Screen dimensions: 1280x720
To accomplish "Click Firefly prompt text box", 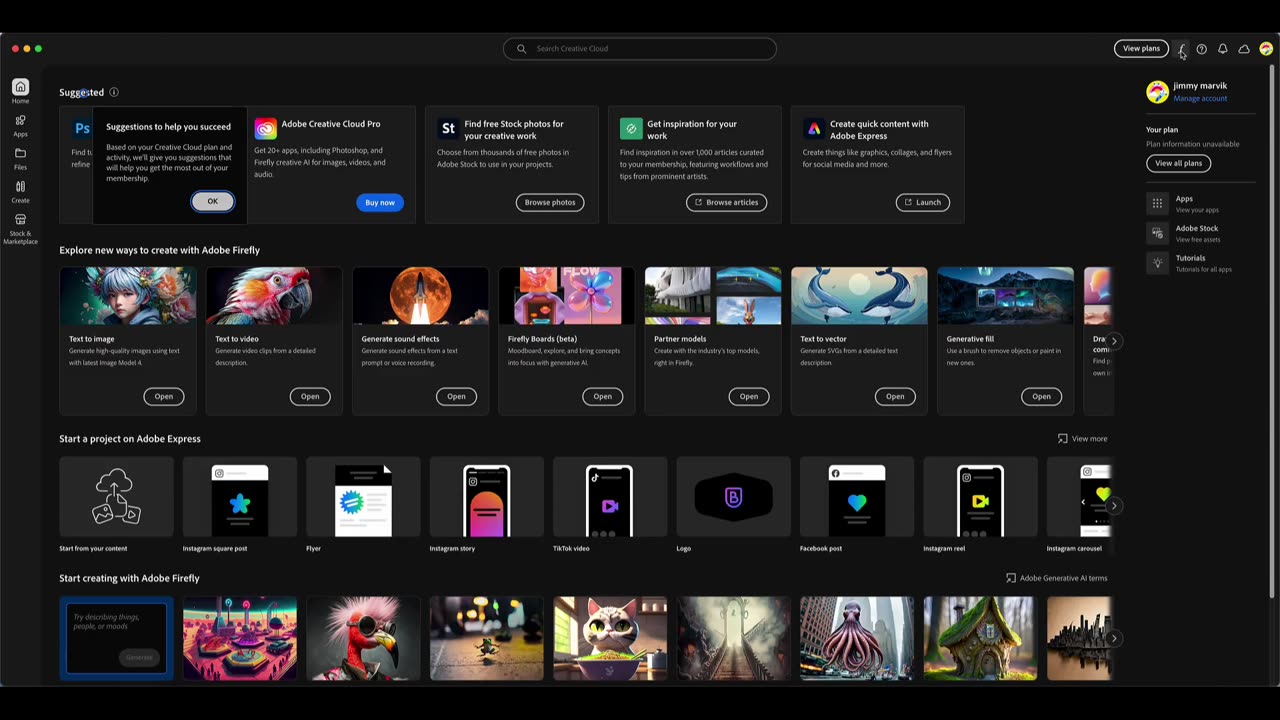I will [116, 638].
